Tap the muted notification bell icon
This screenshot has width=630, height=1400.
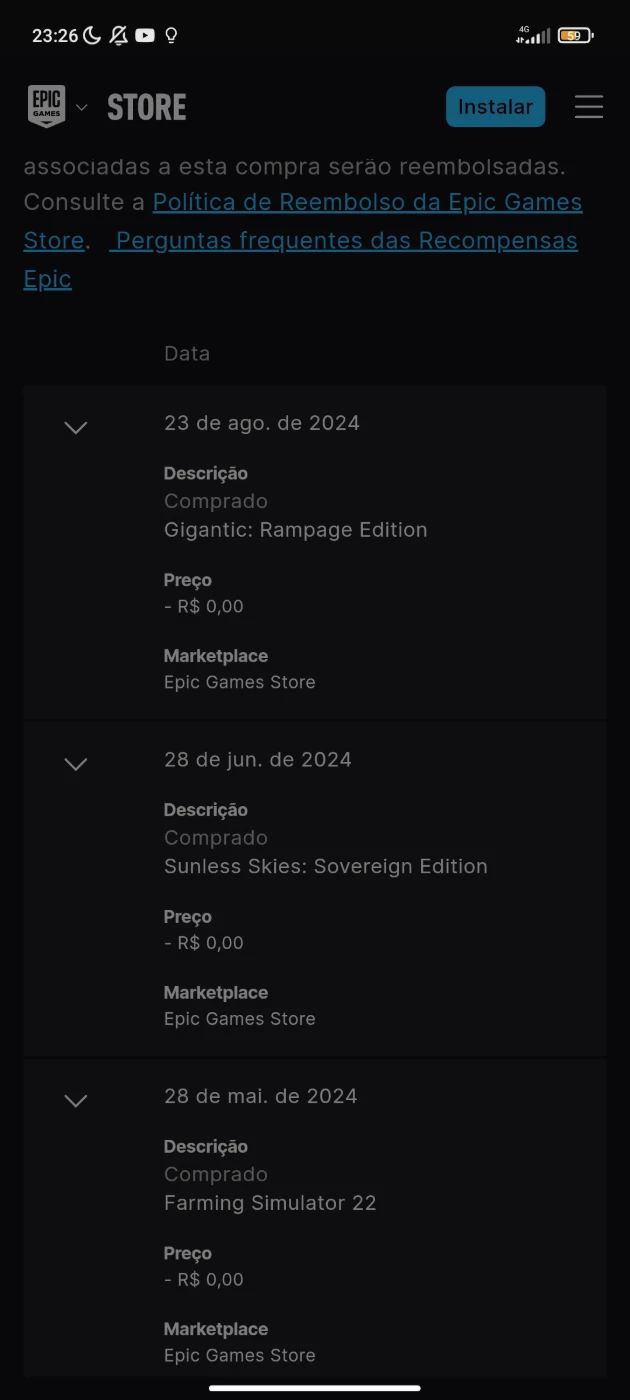coord(119,36)
